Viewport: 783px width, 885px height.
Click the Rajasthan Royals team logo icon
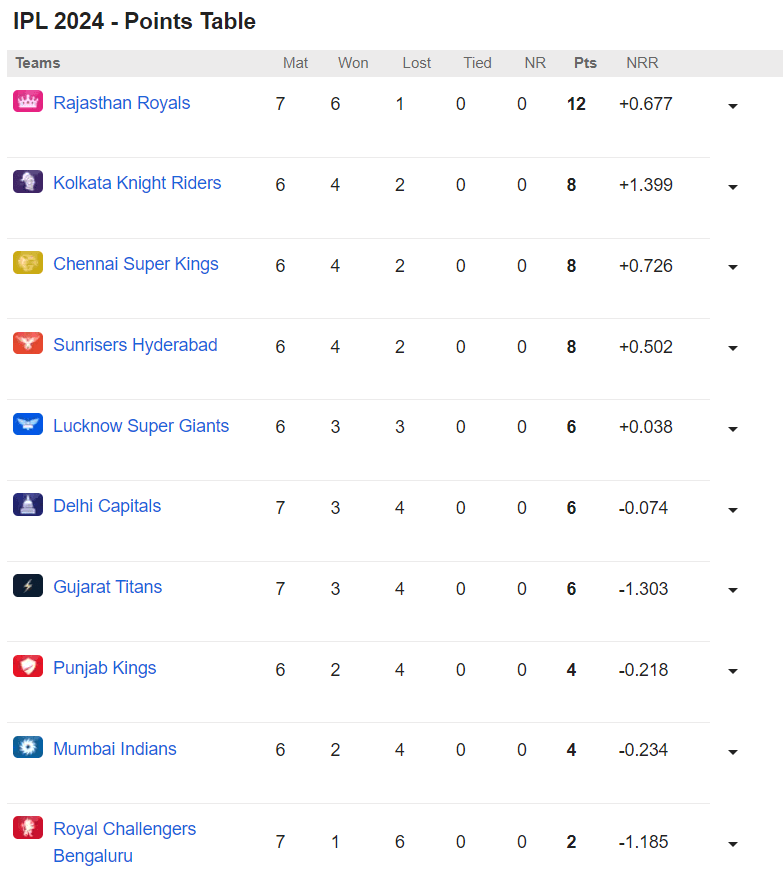(28, 101)
